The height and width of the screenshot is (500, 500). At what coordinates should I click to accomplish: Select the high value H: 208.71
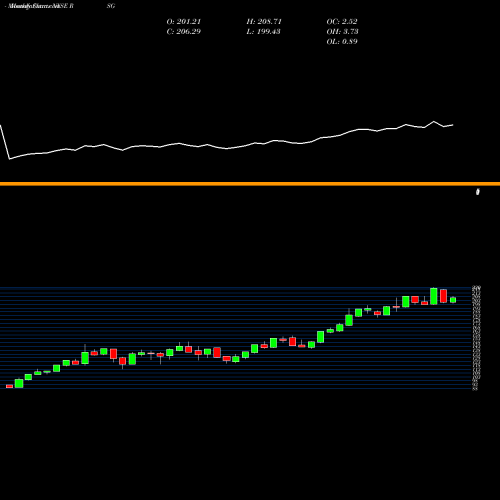[x=264, y=22]
